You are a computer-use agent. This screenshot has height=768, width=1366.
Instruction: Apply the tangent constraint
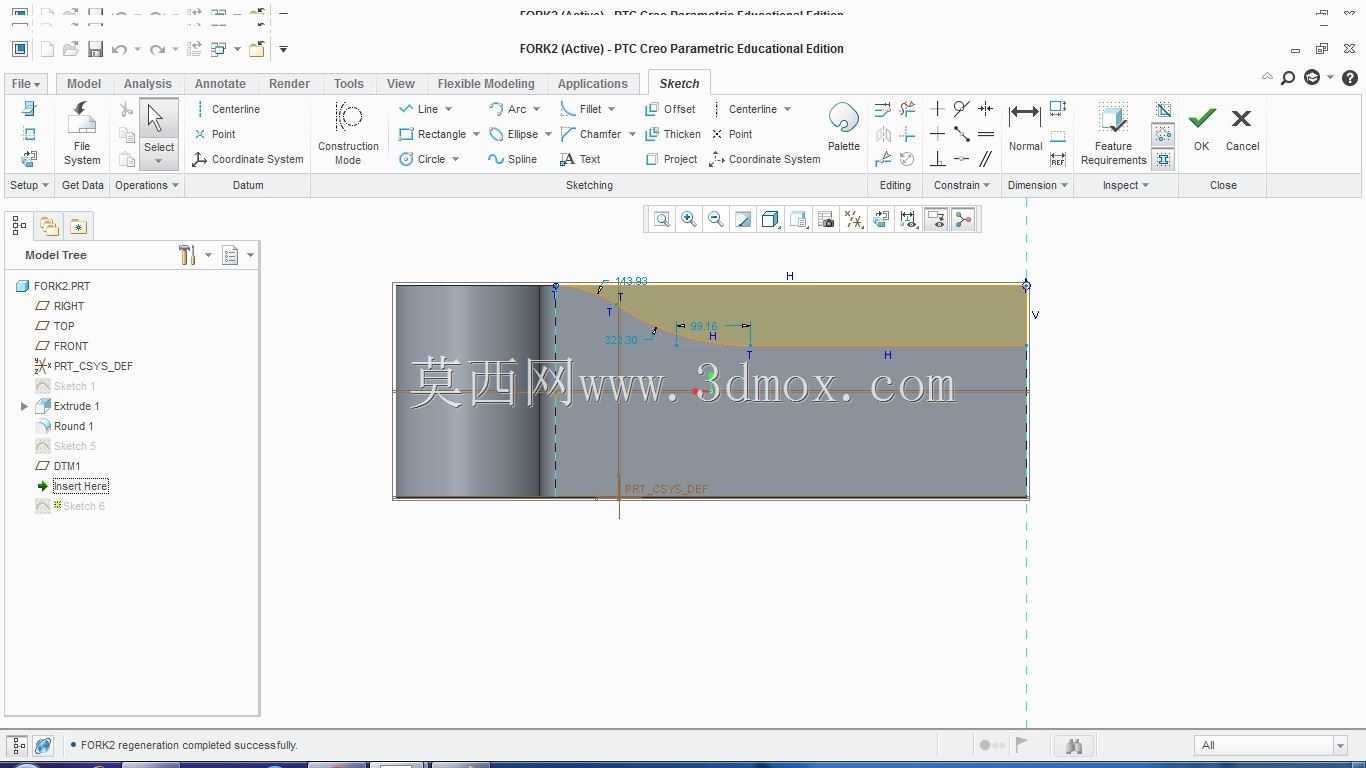(x=961, y=109)
